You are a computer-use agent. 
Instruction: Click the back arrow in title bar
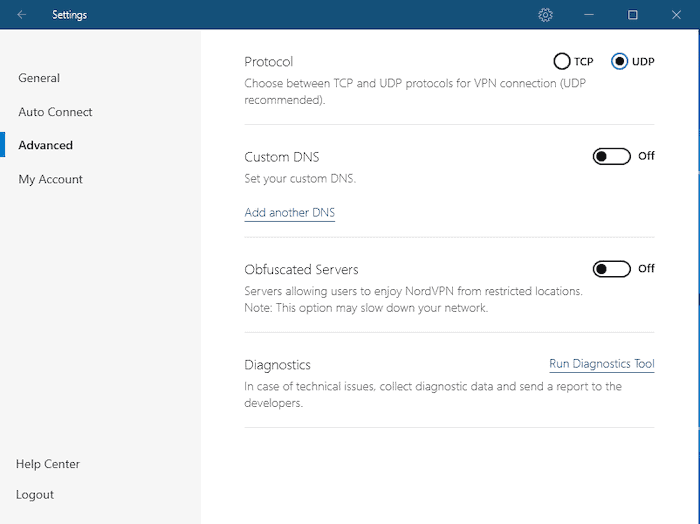[x=22, y=15]
